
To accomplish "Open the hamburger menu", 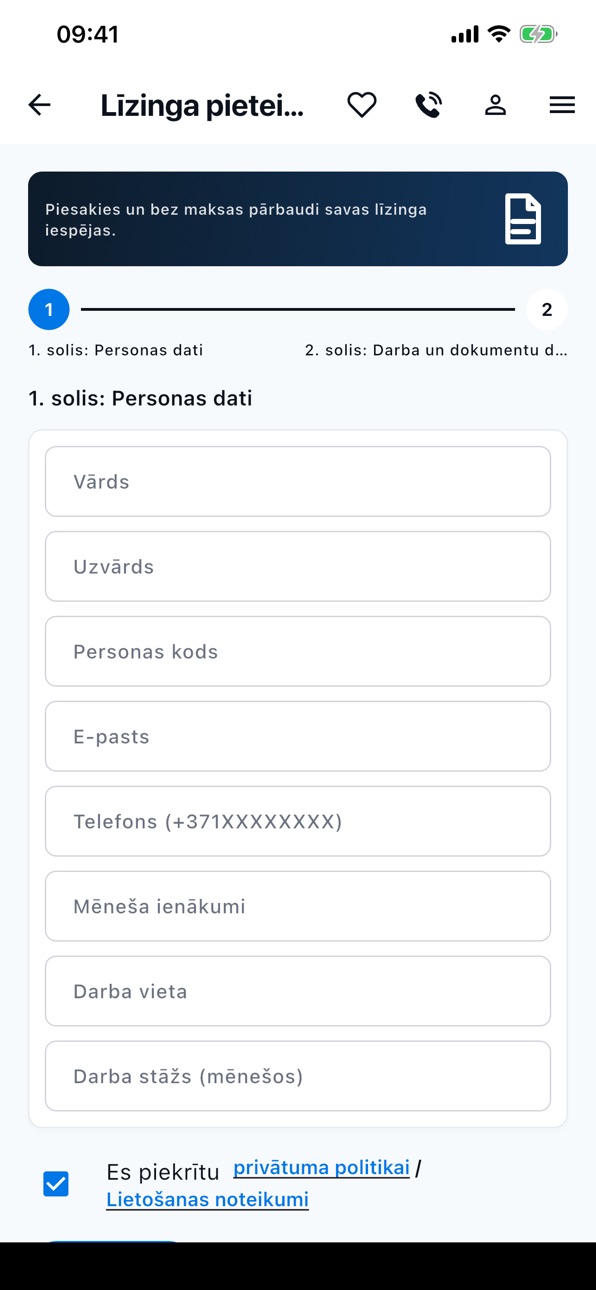I will tap(562, 105).
